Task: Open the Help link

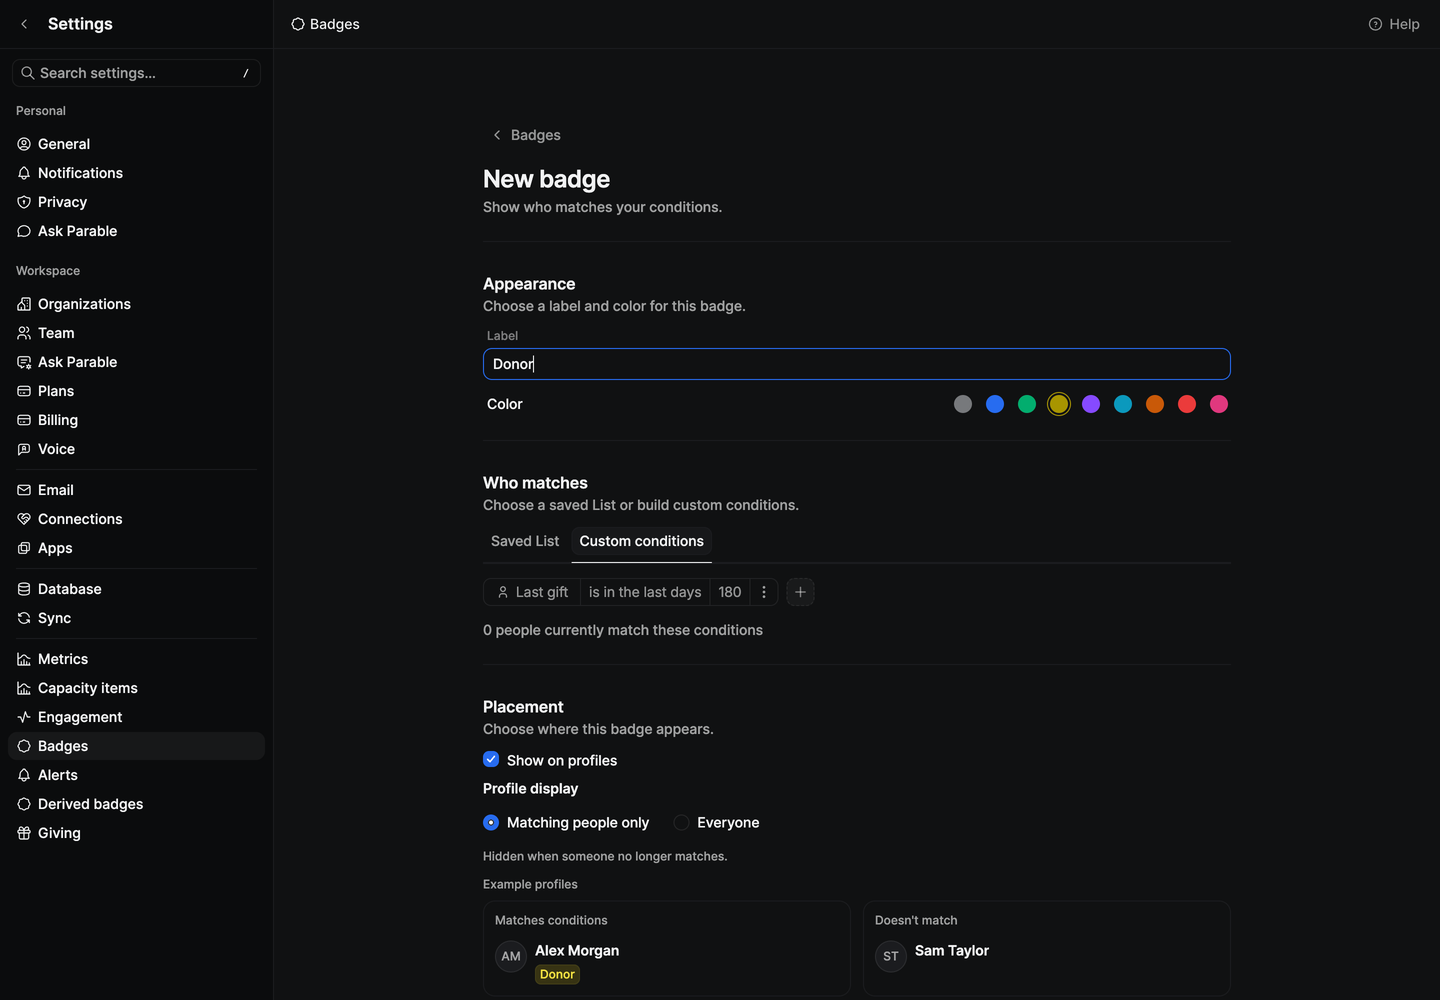Action: pos(1394,24)
